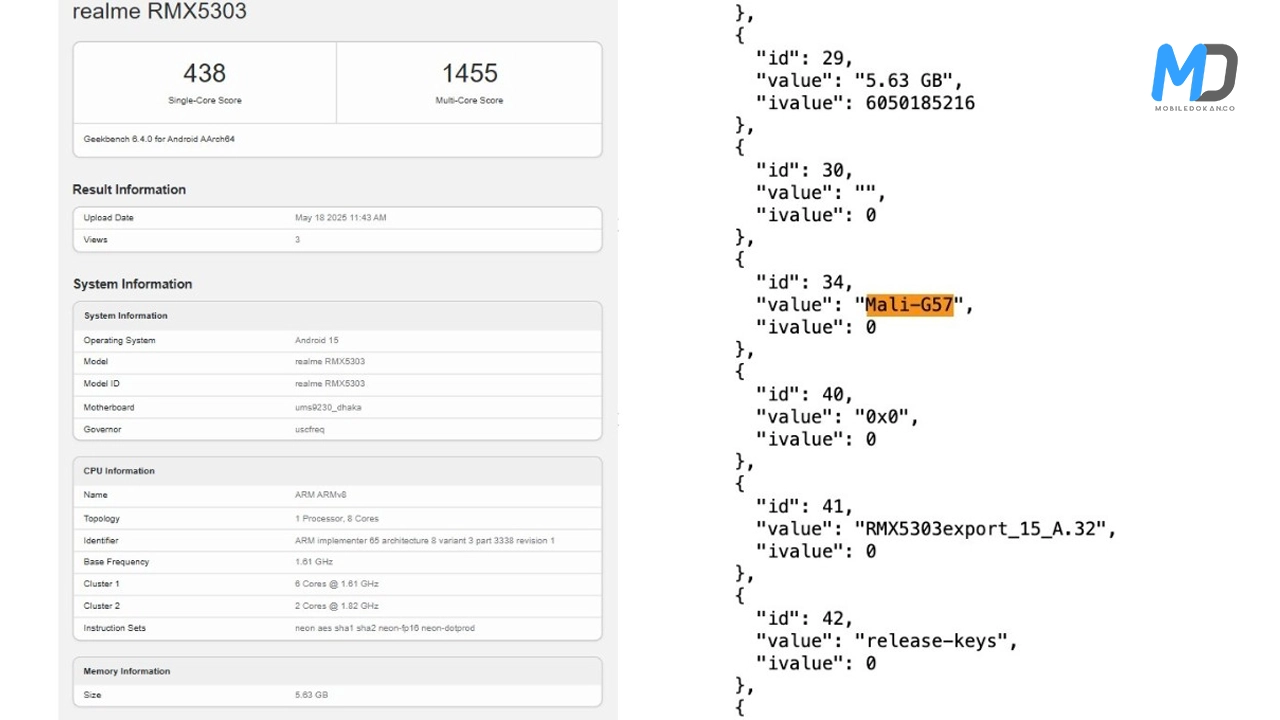Click the Cluster 2 cores value
This screenshot has width=1280, height=720.
click(x=336, y=606)
